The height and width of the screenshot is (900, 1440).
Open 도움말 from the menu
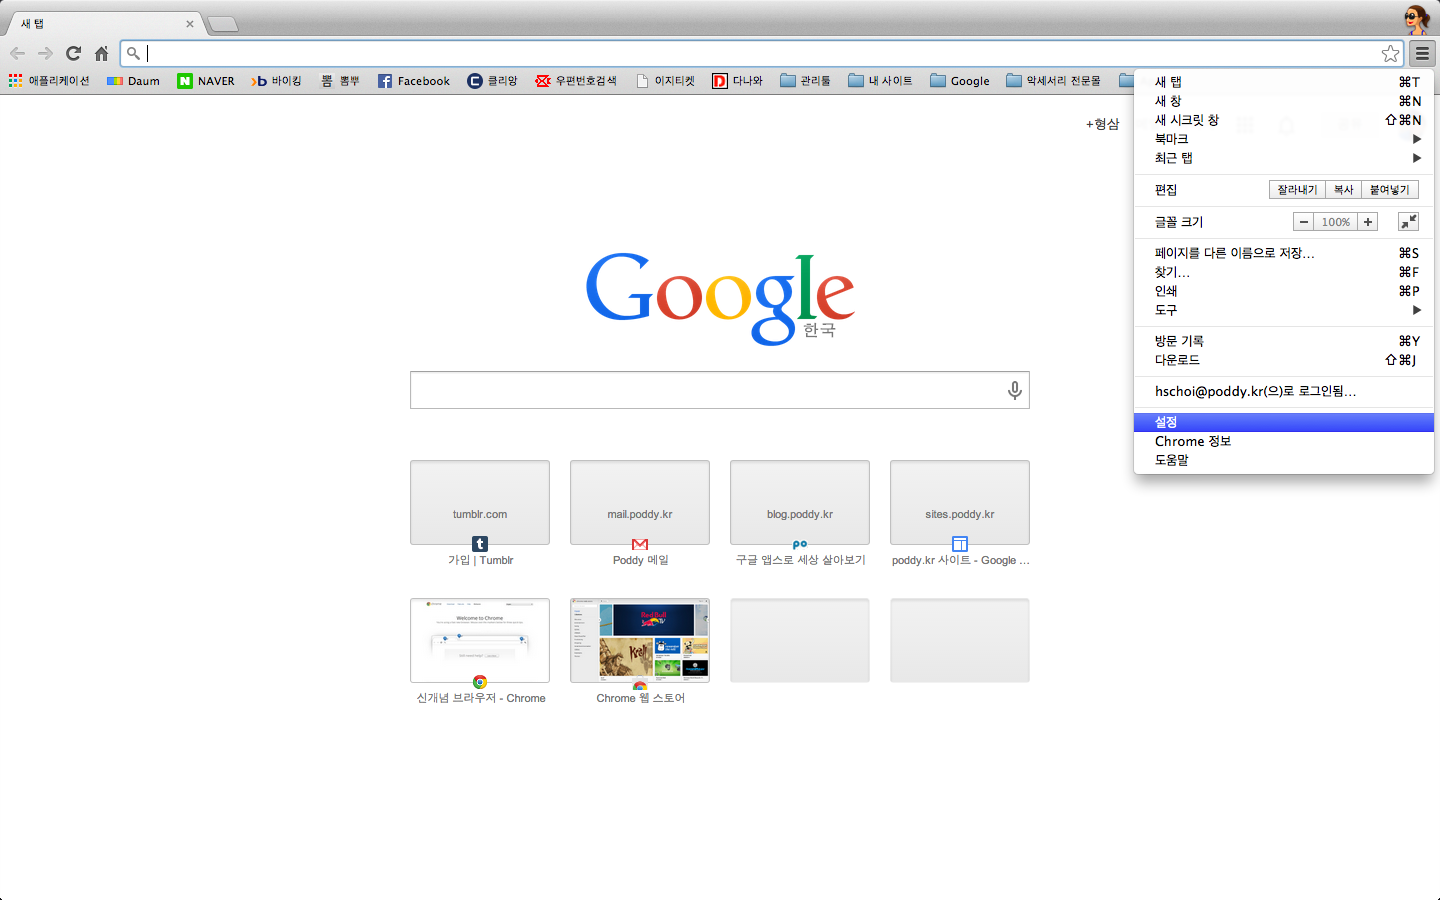tap(1284, 460)
